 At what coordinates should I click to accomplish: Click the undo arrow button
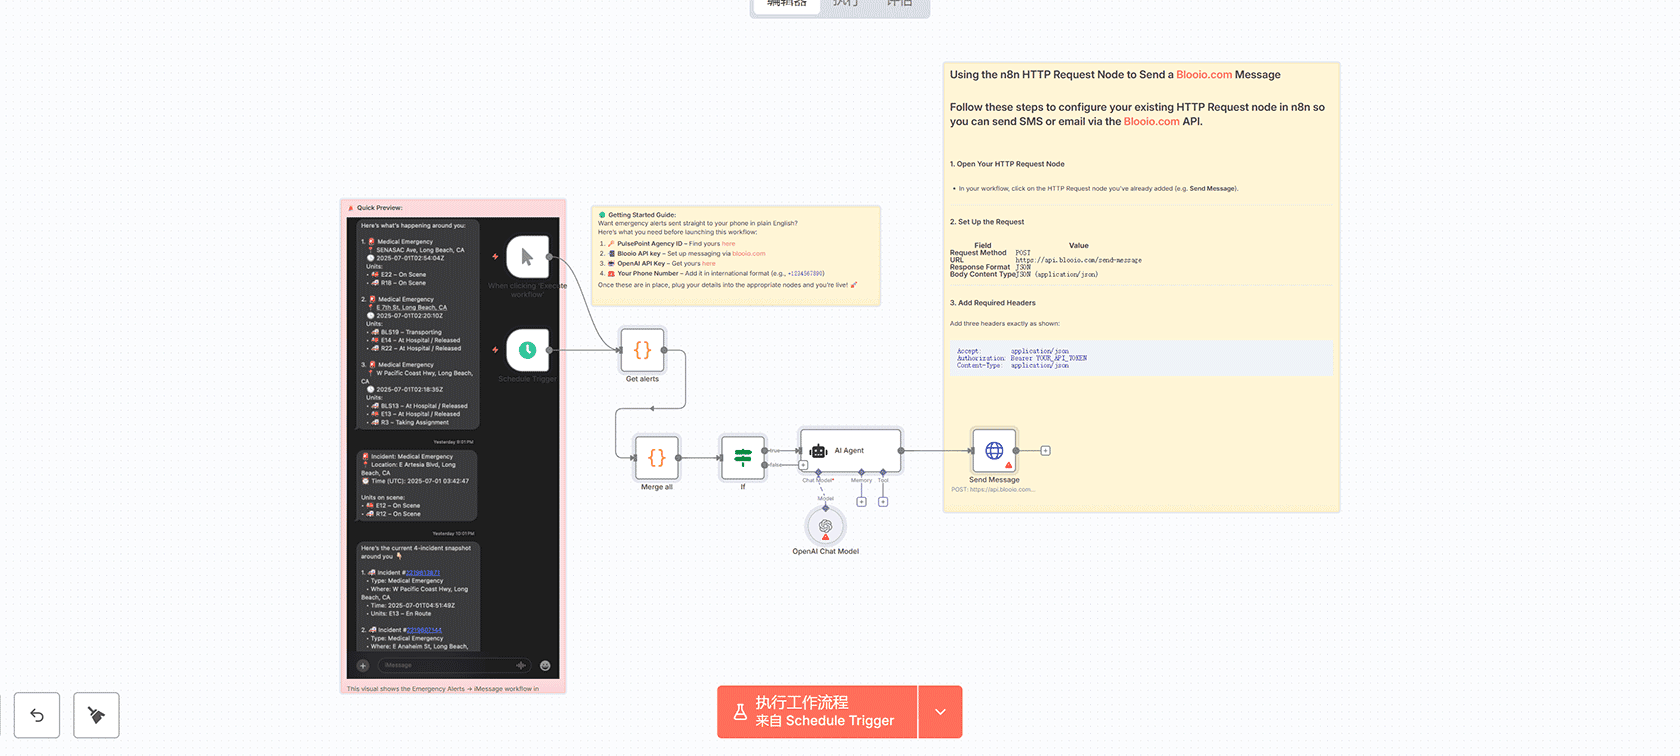click(37, 715)
